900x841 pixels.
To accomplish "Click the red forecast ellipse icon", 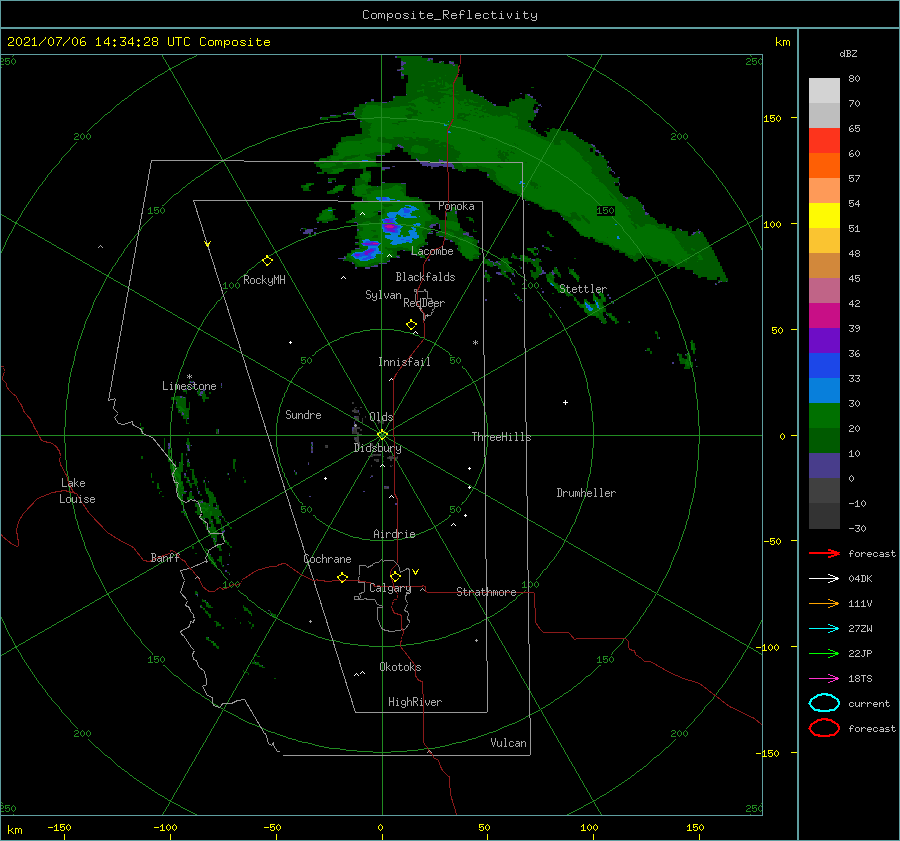I will [824, 728].
